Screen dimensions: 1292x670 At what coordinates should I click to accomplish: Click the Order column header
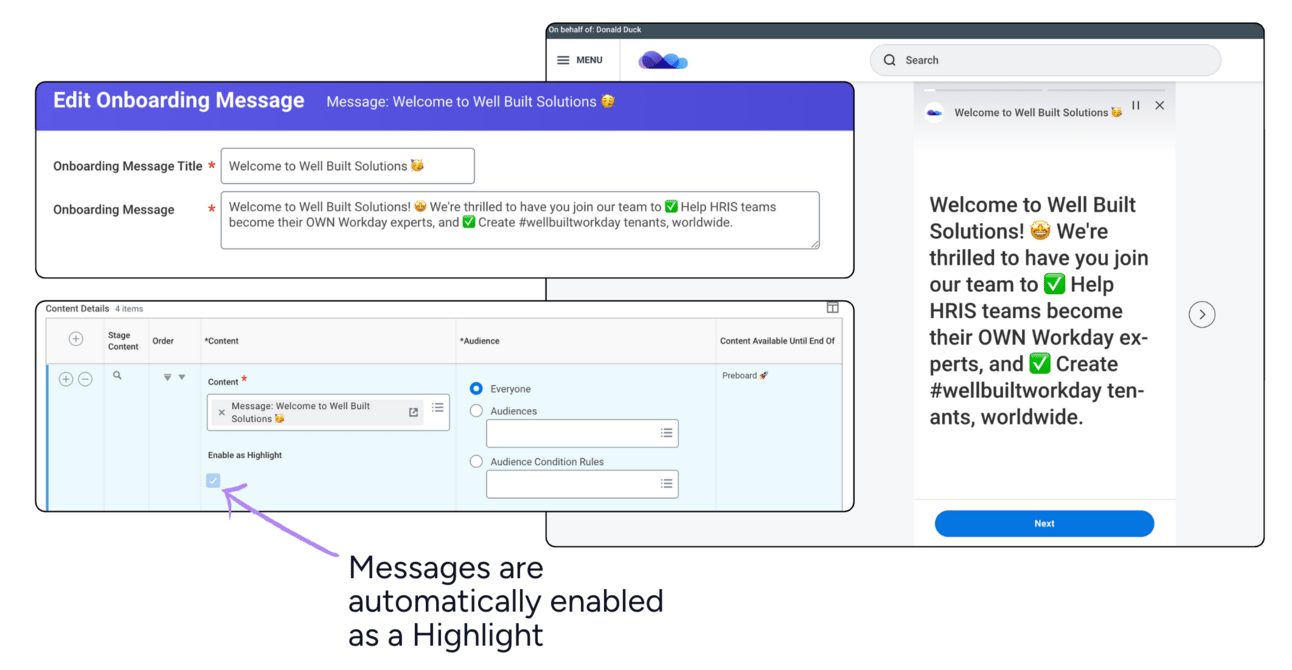pos(163,341)
